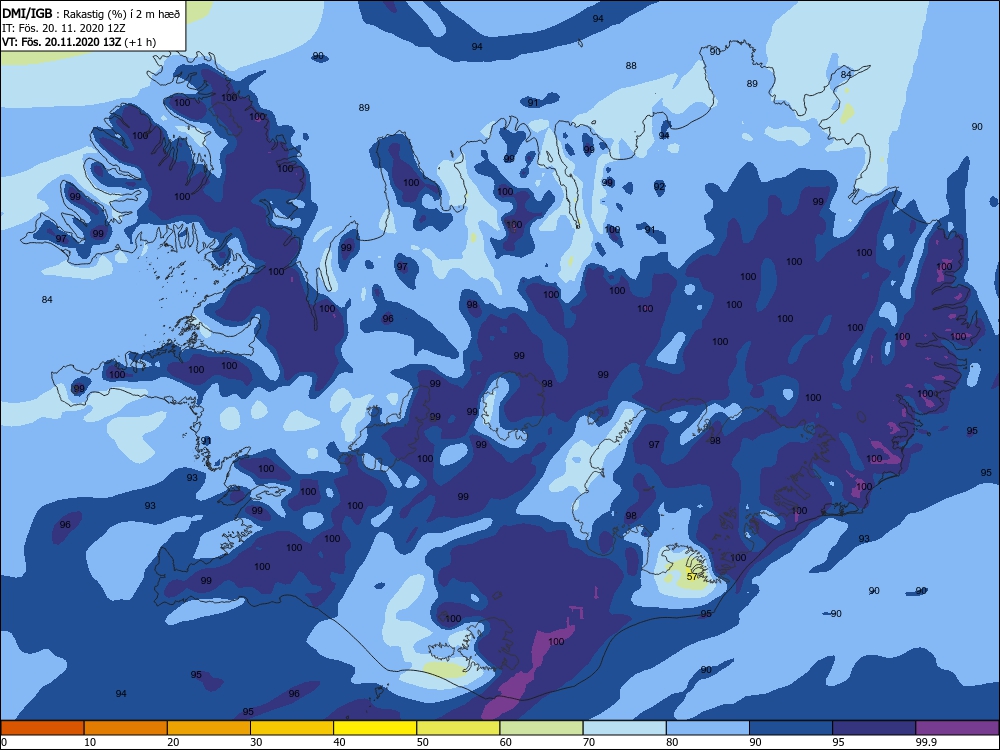Select the 'VT: Fös. 20.11.2020 13Z (+1 h)' line
The image size is (1000, 750).
pyautogui.click(x=79, y=42)
